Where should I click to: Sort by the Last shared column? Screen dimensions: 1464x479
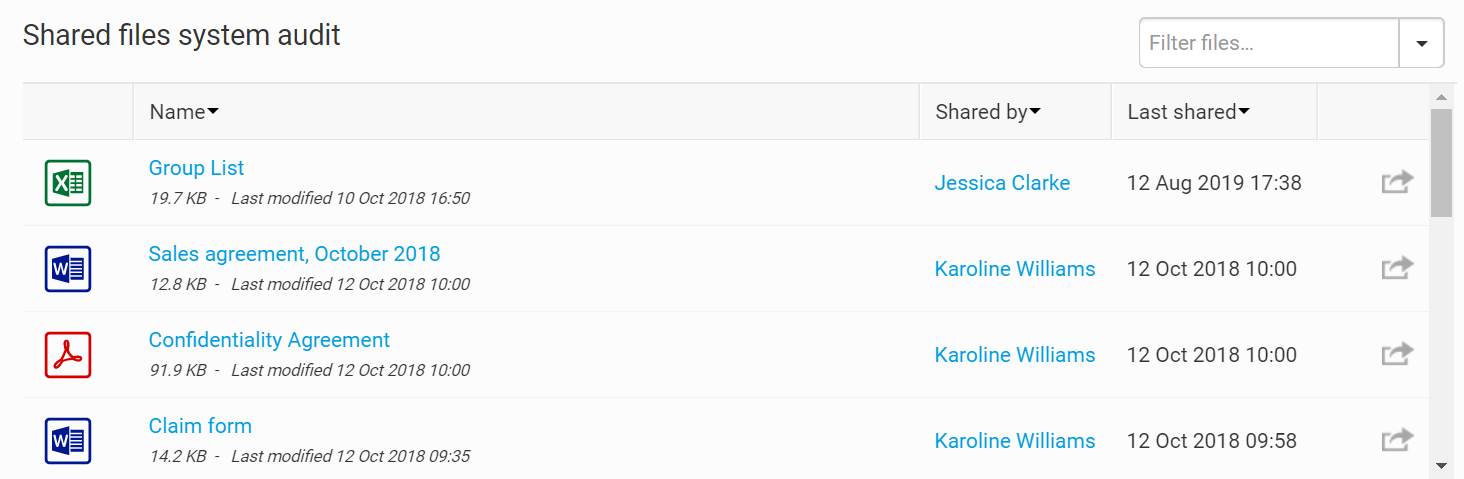click(x=1188, y=112)
